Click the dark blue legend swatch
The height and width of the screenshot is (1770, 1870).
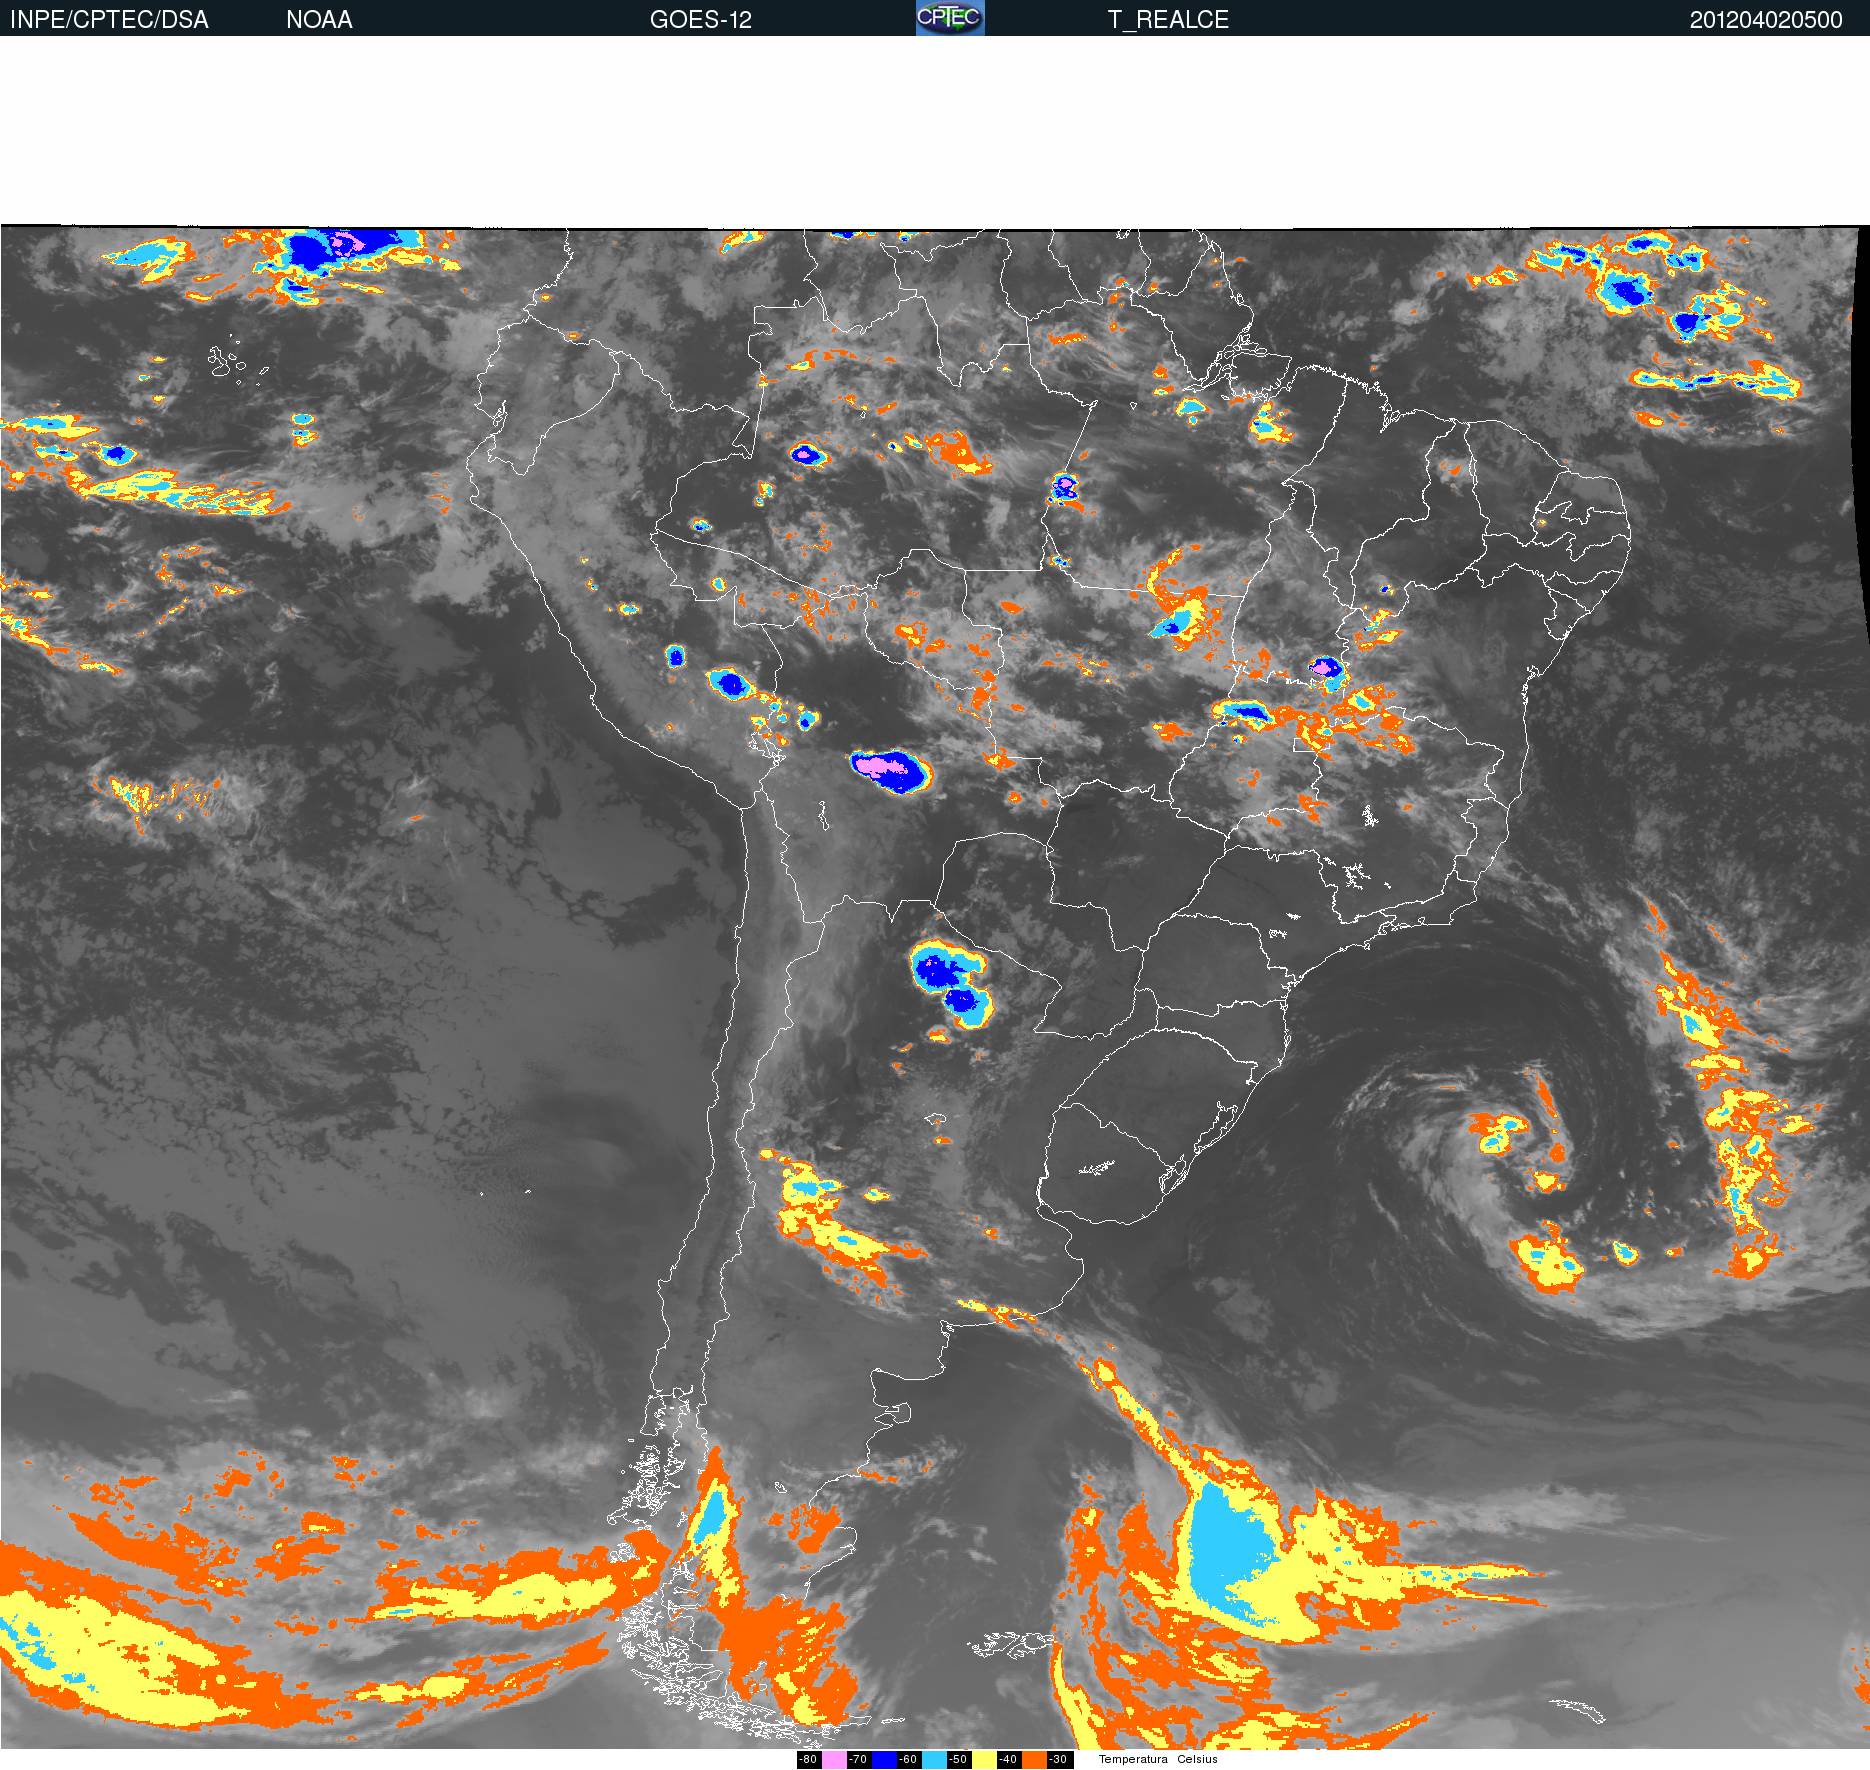884,1759
